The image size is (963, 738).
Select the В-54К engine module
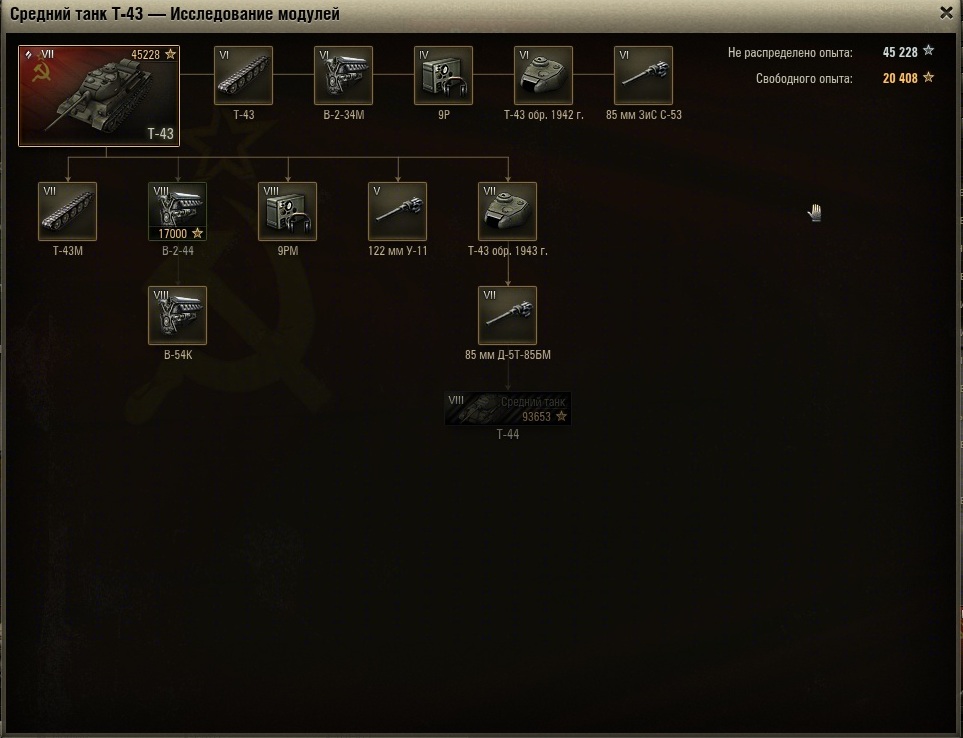tap(178, 315)
